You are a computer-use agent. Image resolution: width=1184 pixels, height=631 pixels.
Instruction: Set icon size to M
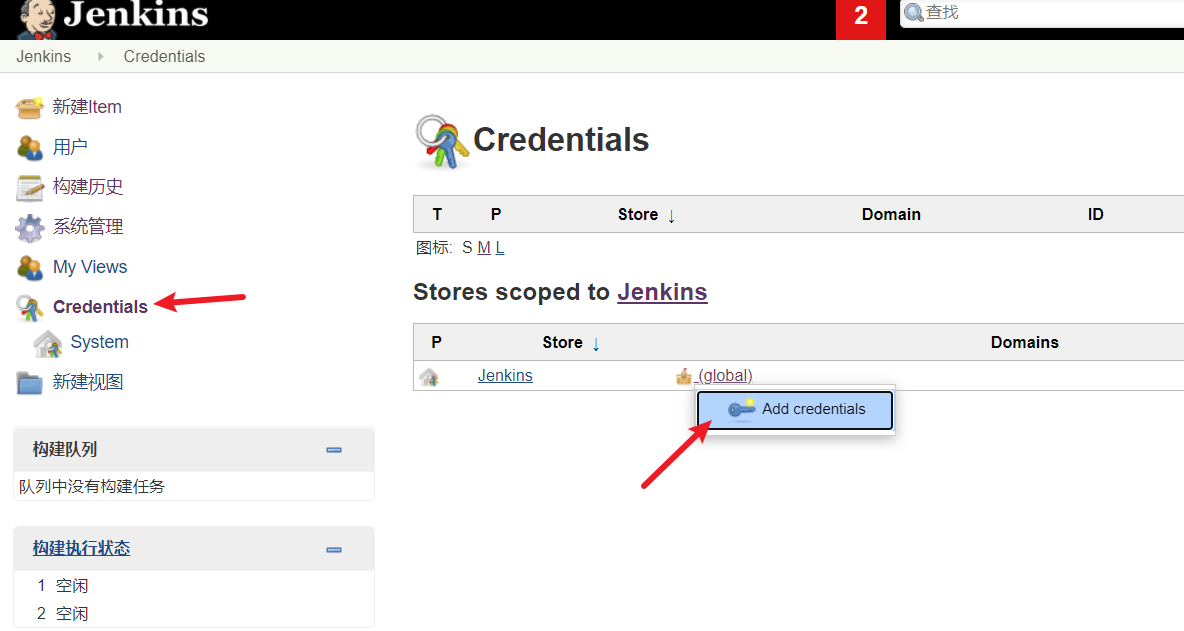click(x=484, y=248)
